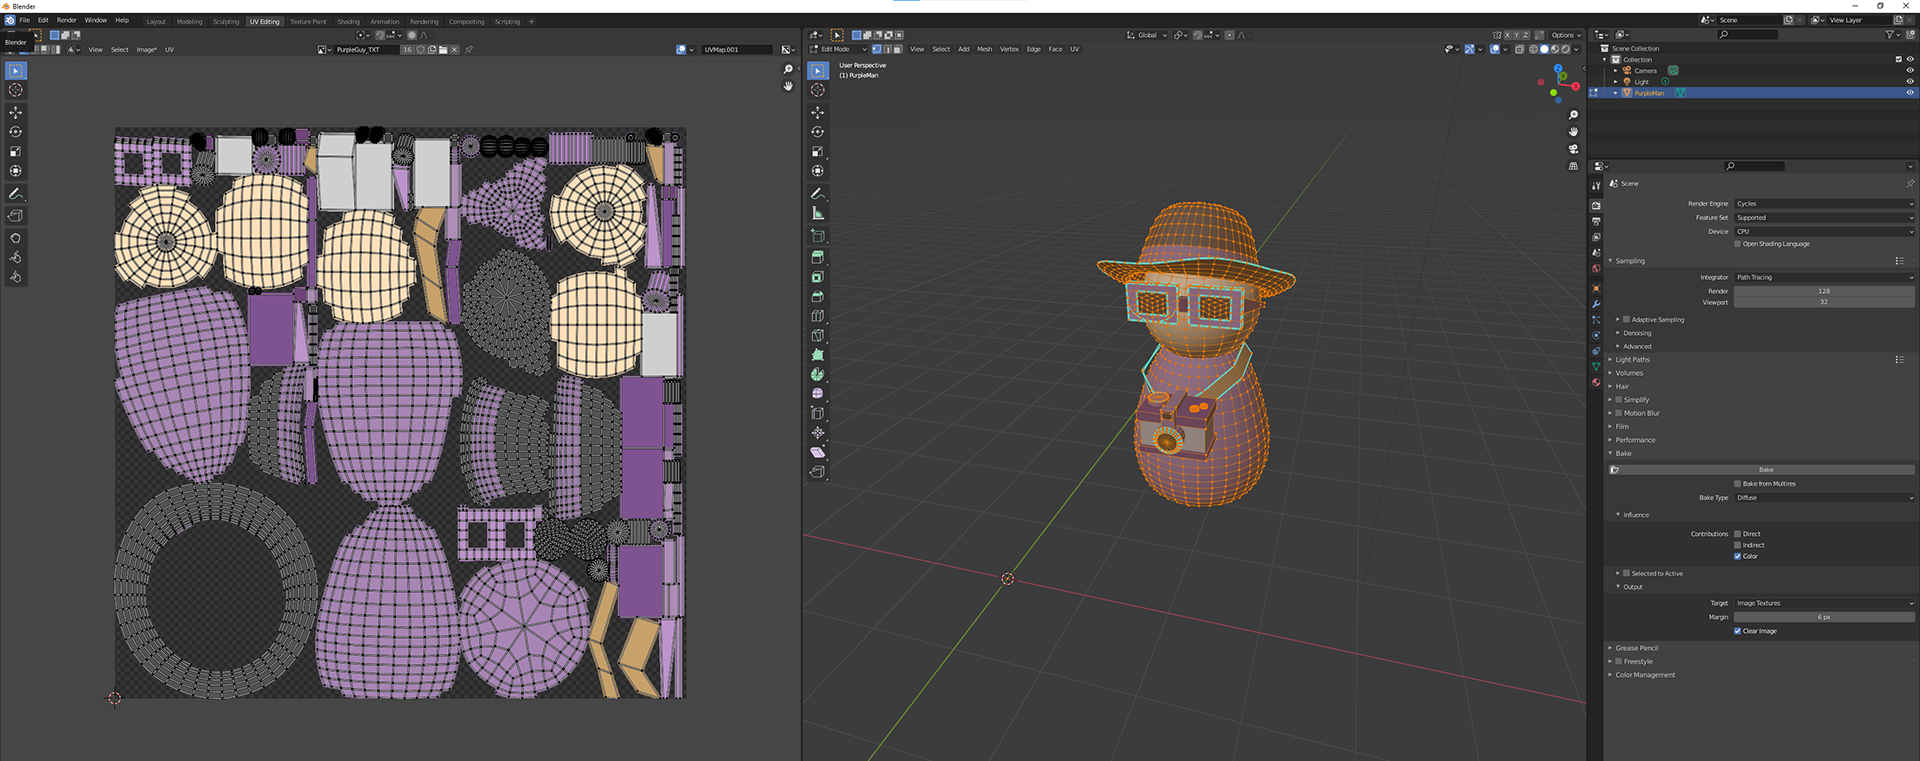Select the Move tool in UV editor toolbar
1920x761 pixels.
[16, 112]
